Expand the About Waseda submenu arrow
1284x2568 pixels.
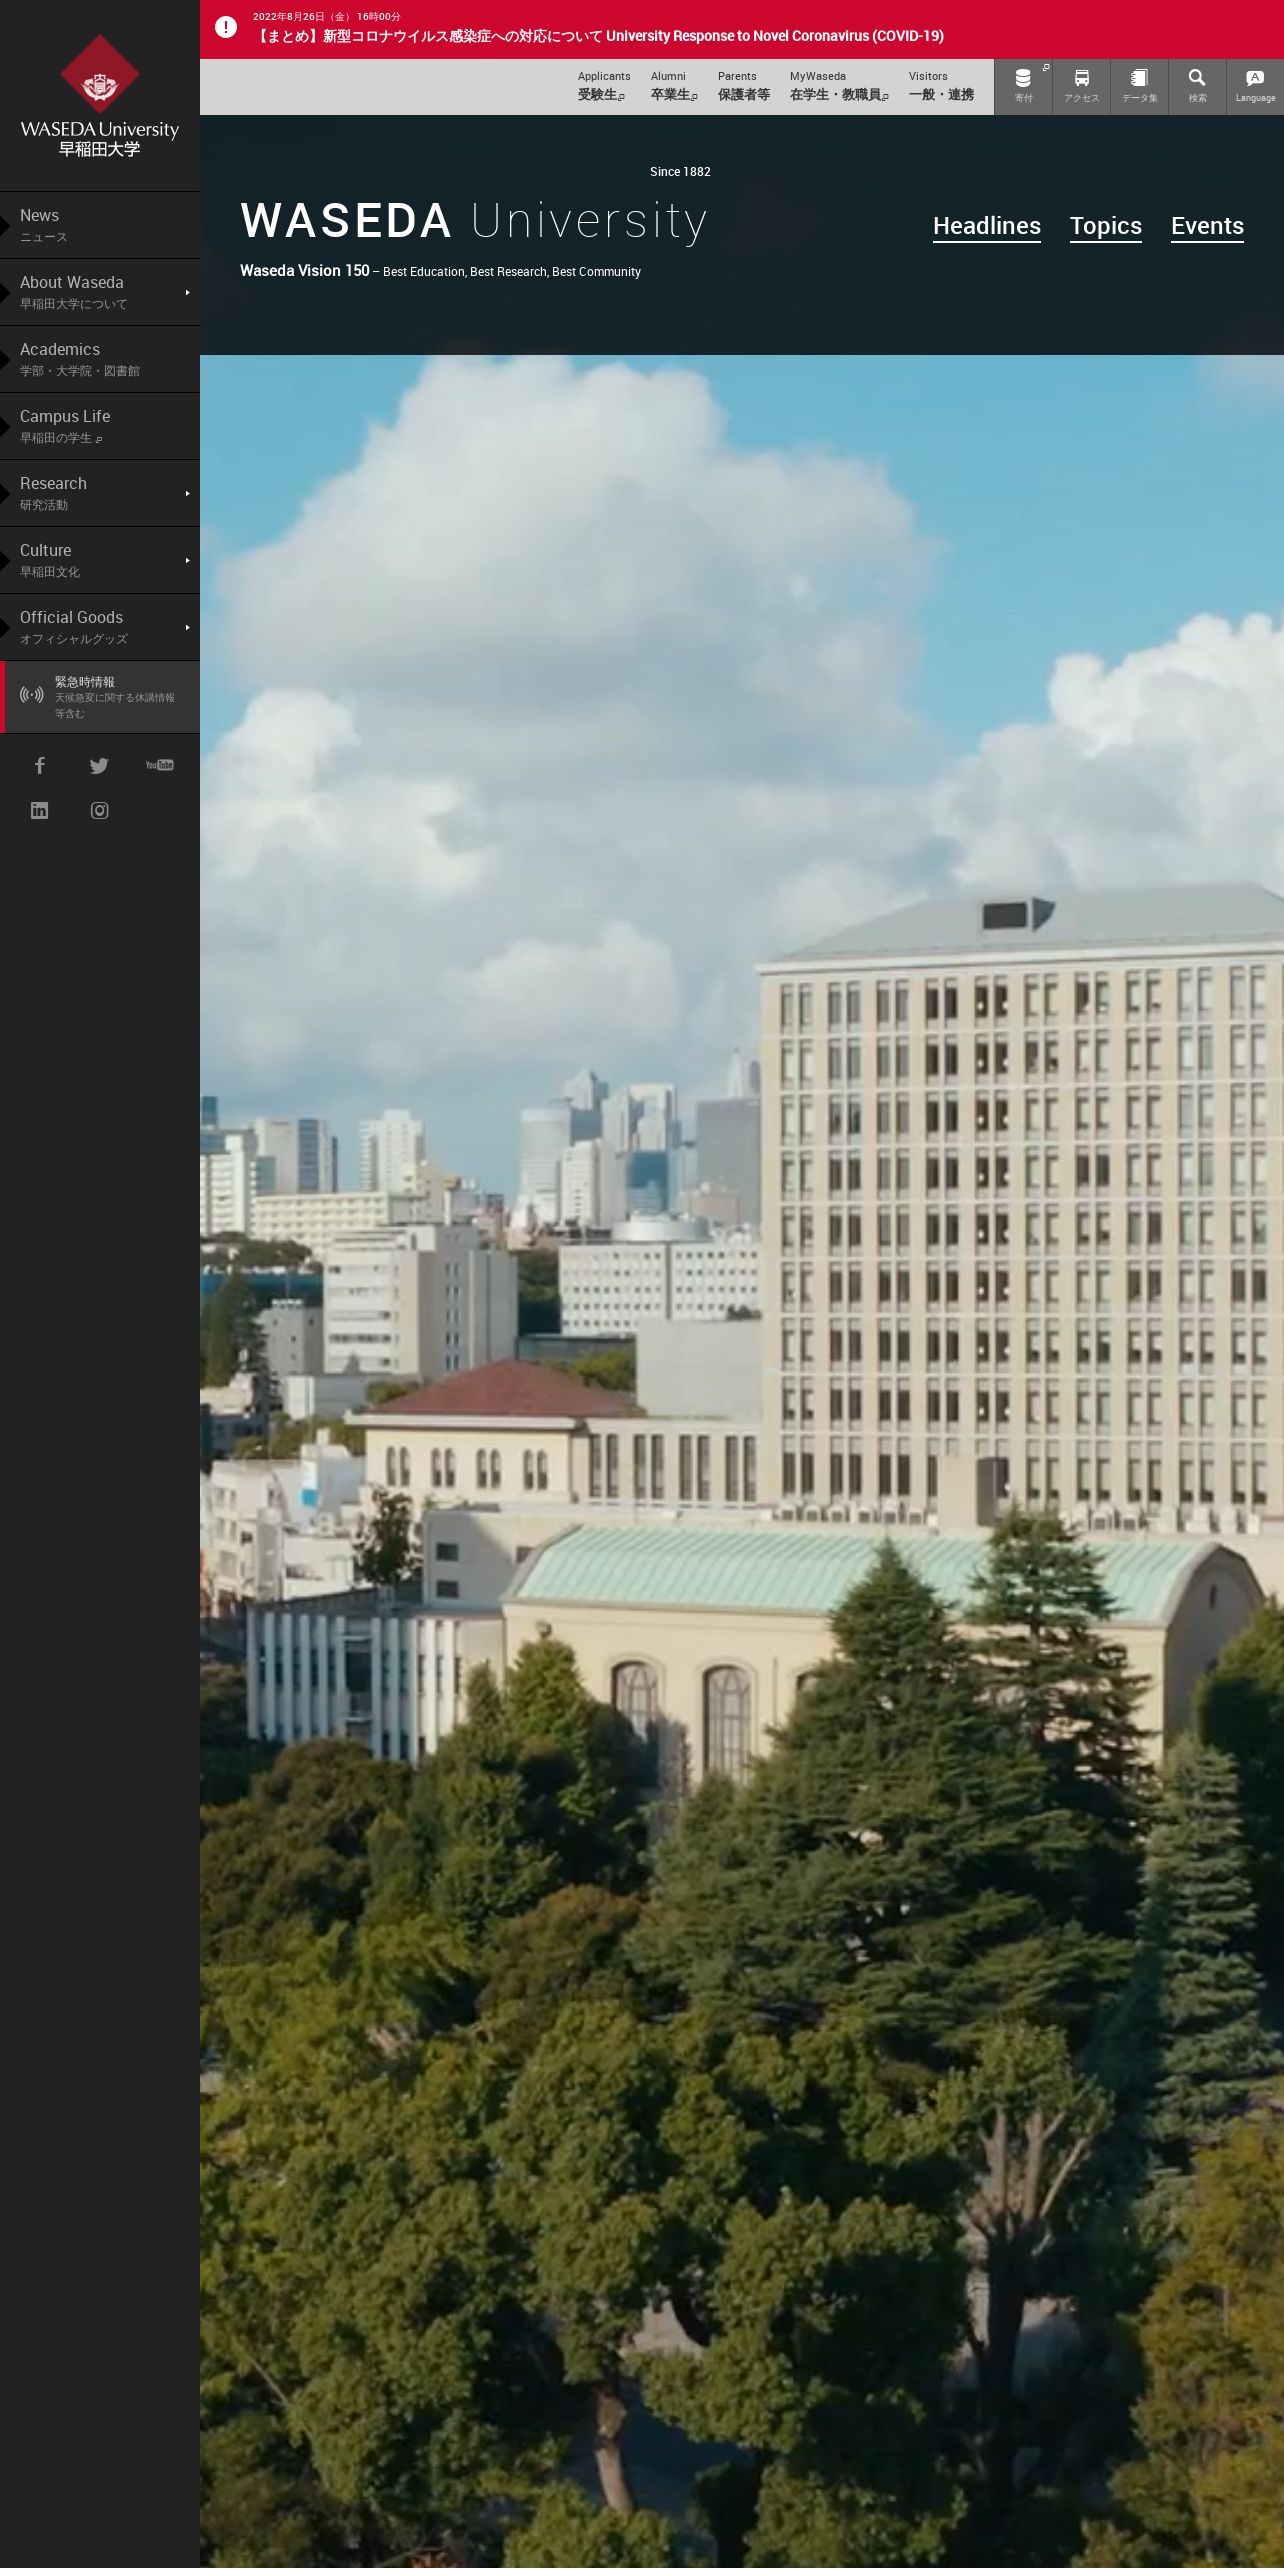[x=187, y=292]
